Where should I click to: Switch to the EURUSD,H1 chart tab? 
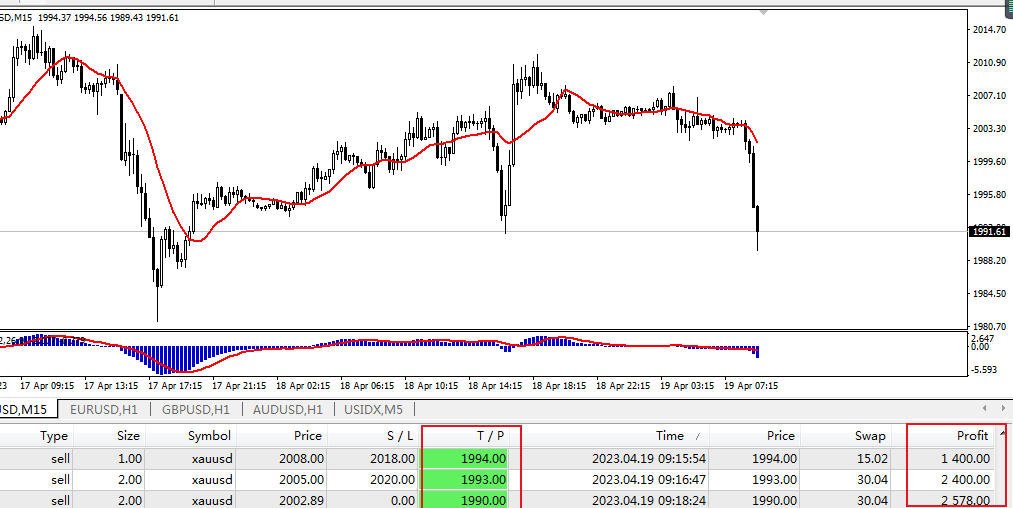[x=103, y=409]
